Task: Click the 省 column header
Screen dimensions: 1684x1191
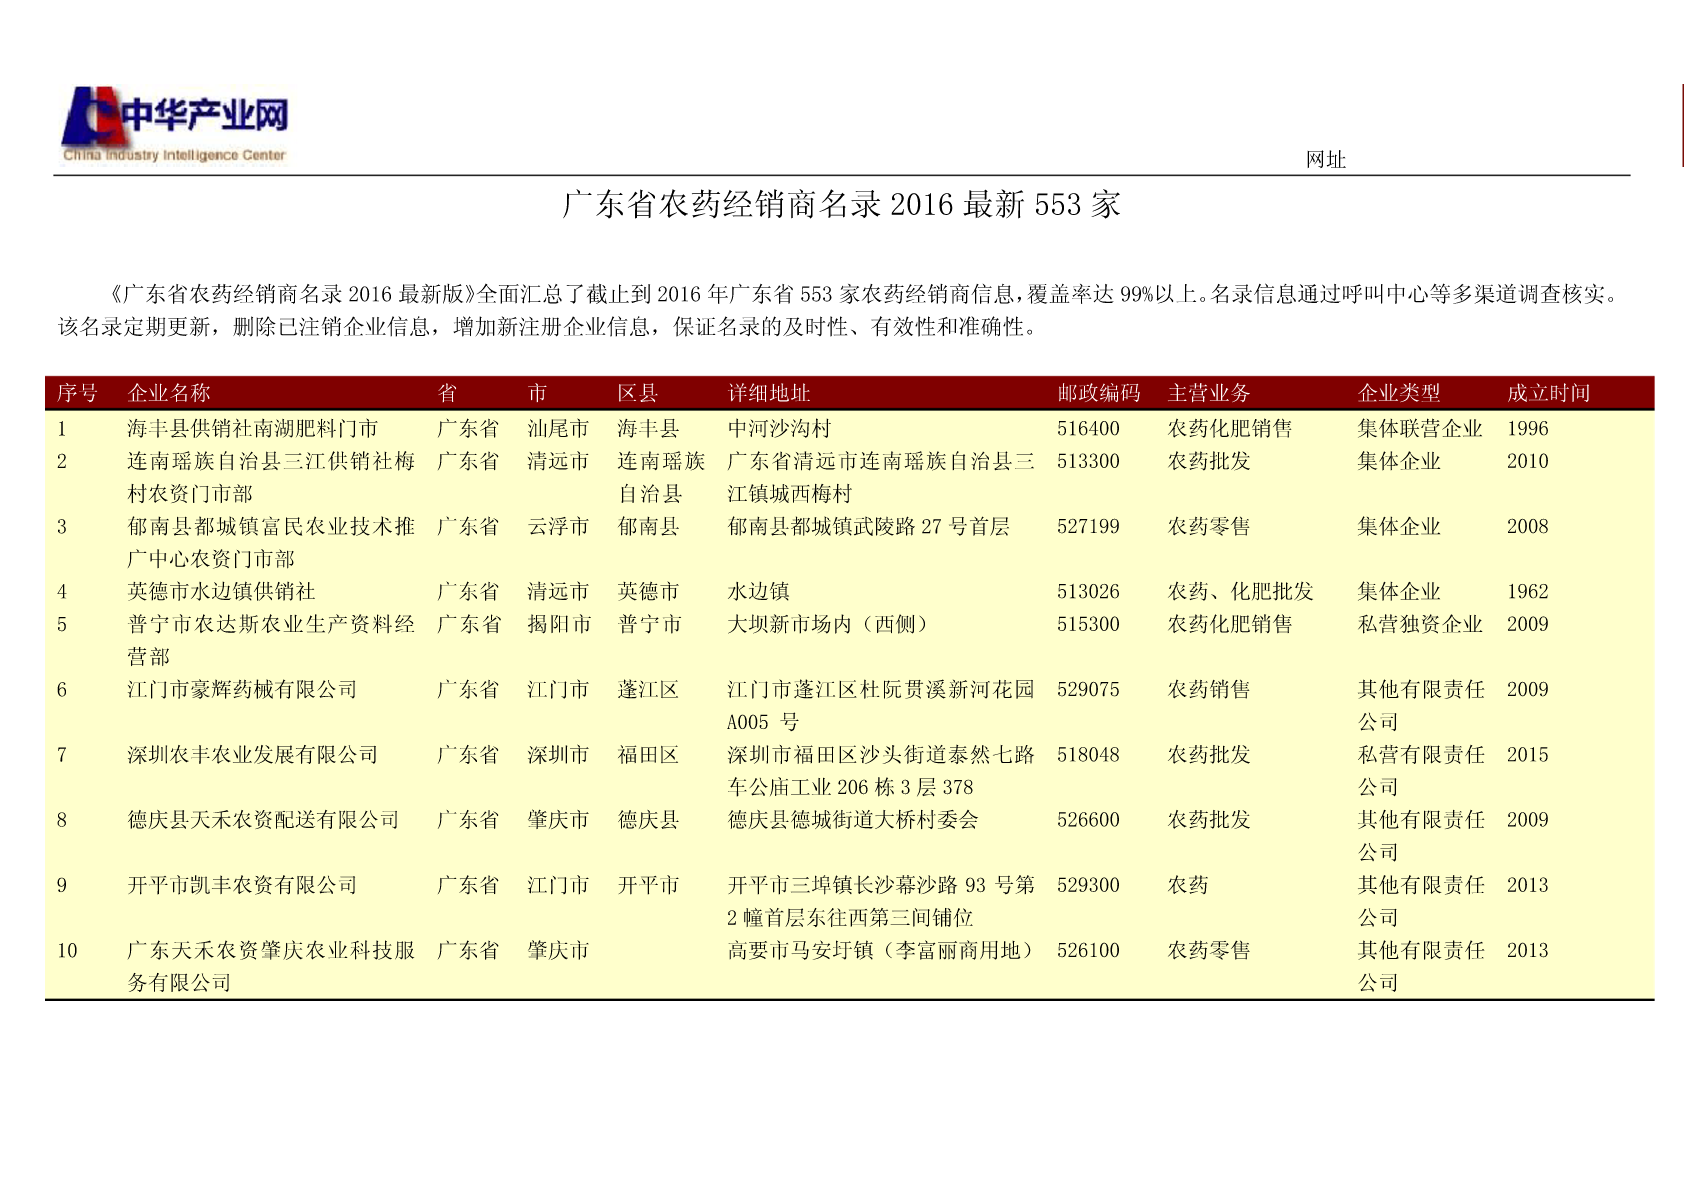Action: 447,393
